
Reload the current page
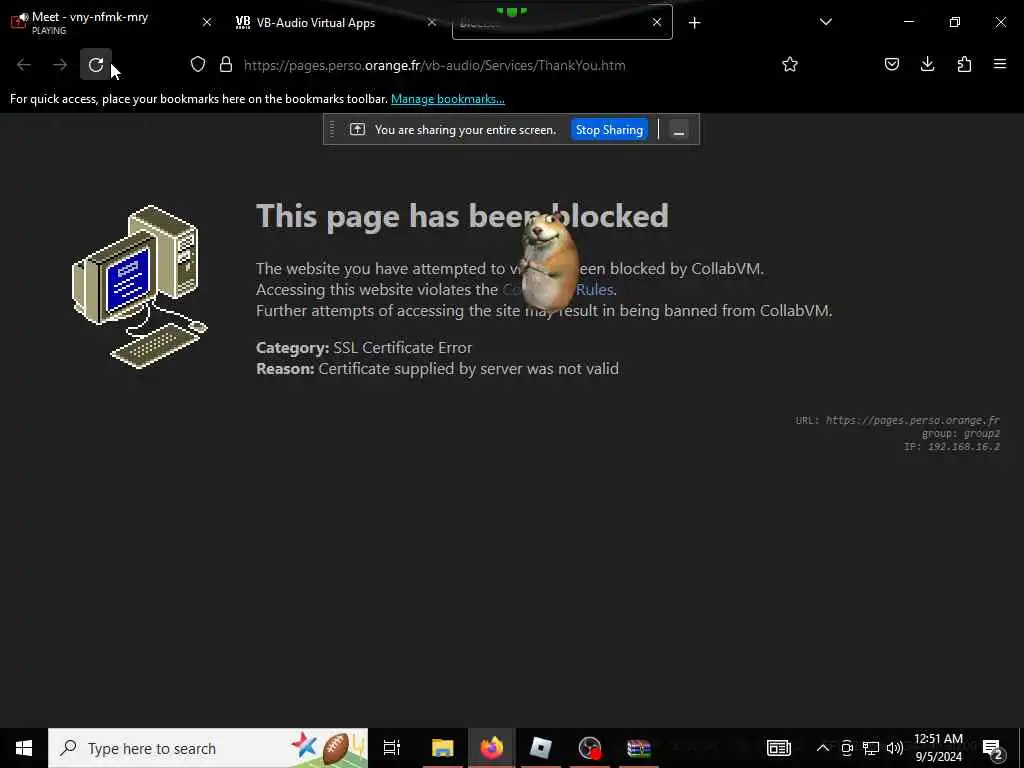click(96, 65)
